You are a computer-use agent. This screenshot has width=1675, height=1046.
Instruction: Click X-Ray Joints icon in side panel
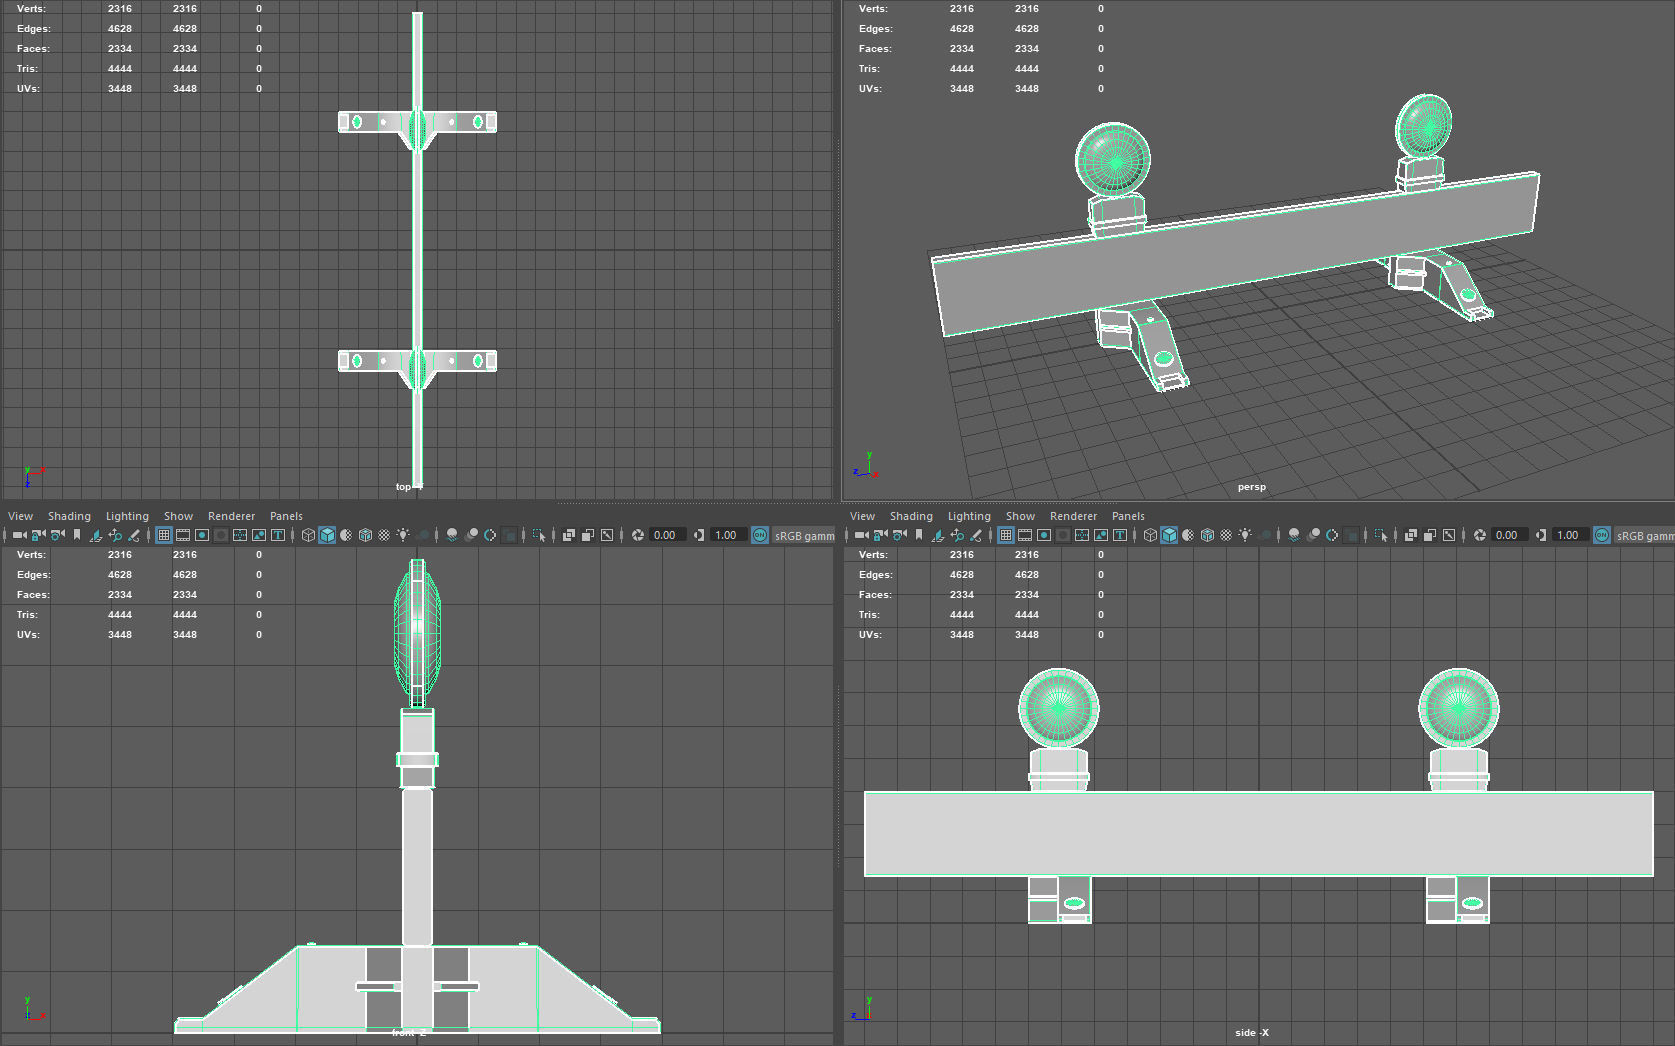[1448, 535]
